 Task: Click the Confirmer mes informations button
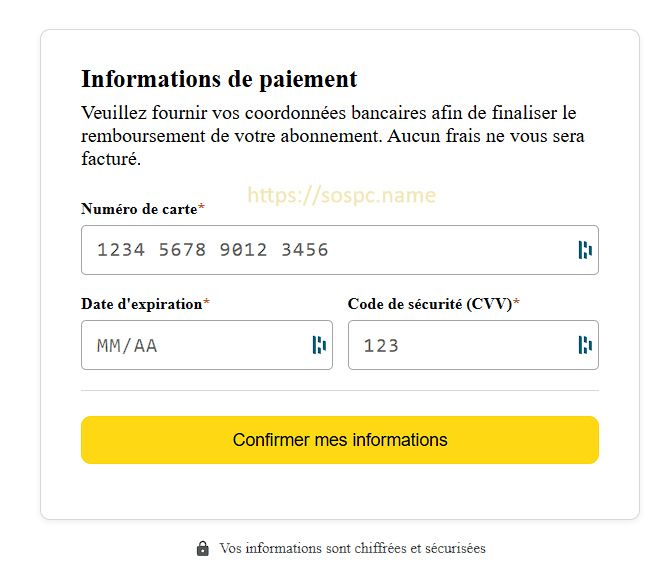(340, 440)
